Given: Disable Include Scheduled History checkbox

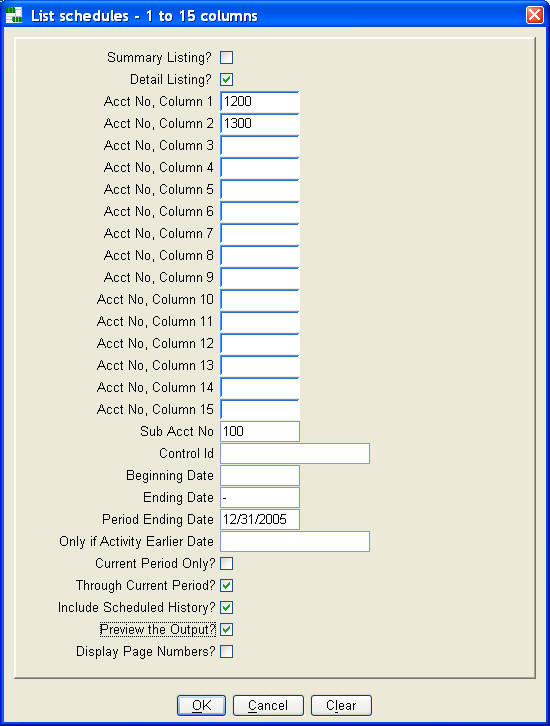Looking at the screenshot, I should 226,607.
